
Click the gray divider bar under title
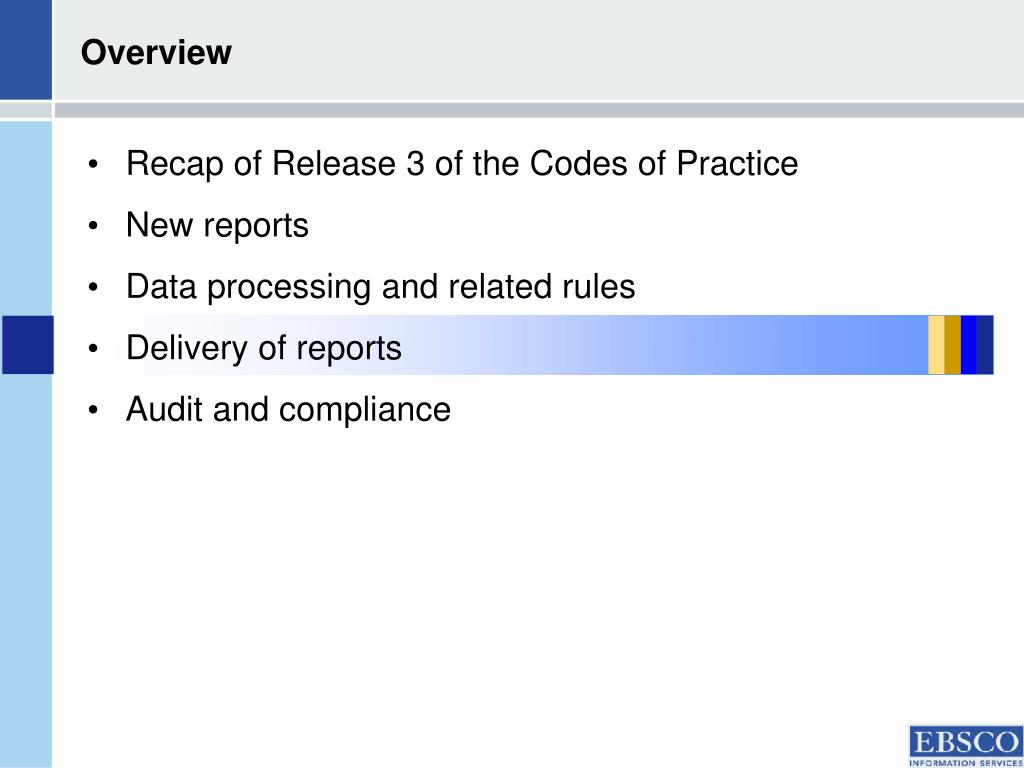pyautogui.click(x=539, y=110)
